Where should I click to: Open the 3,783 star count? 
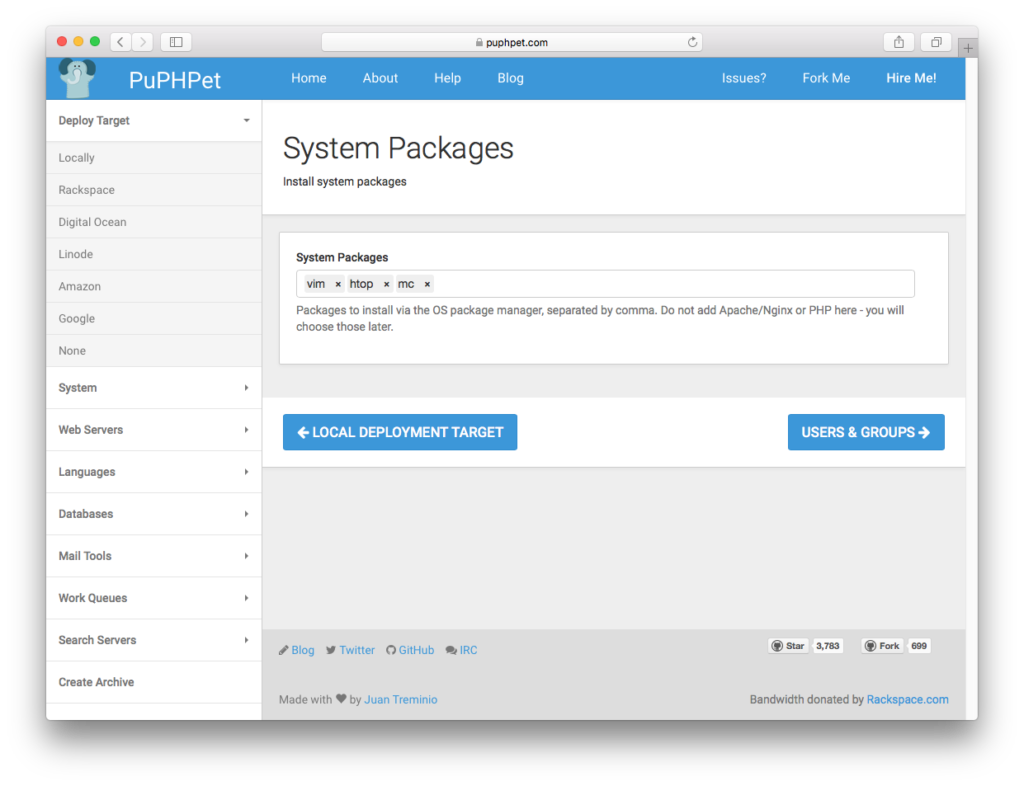click(827, 646)
